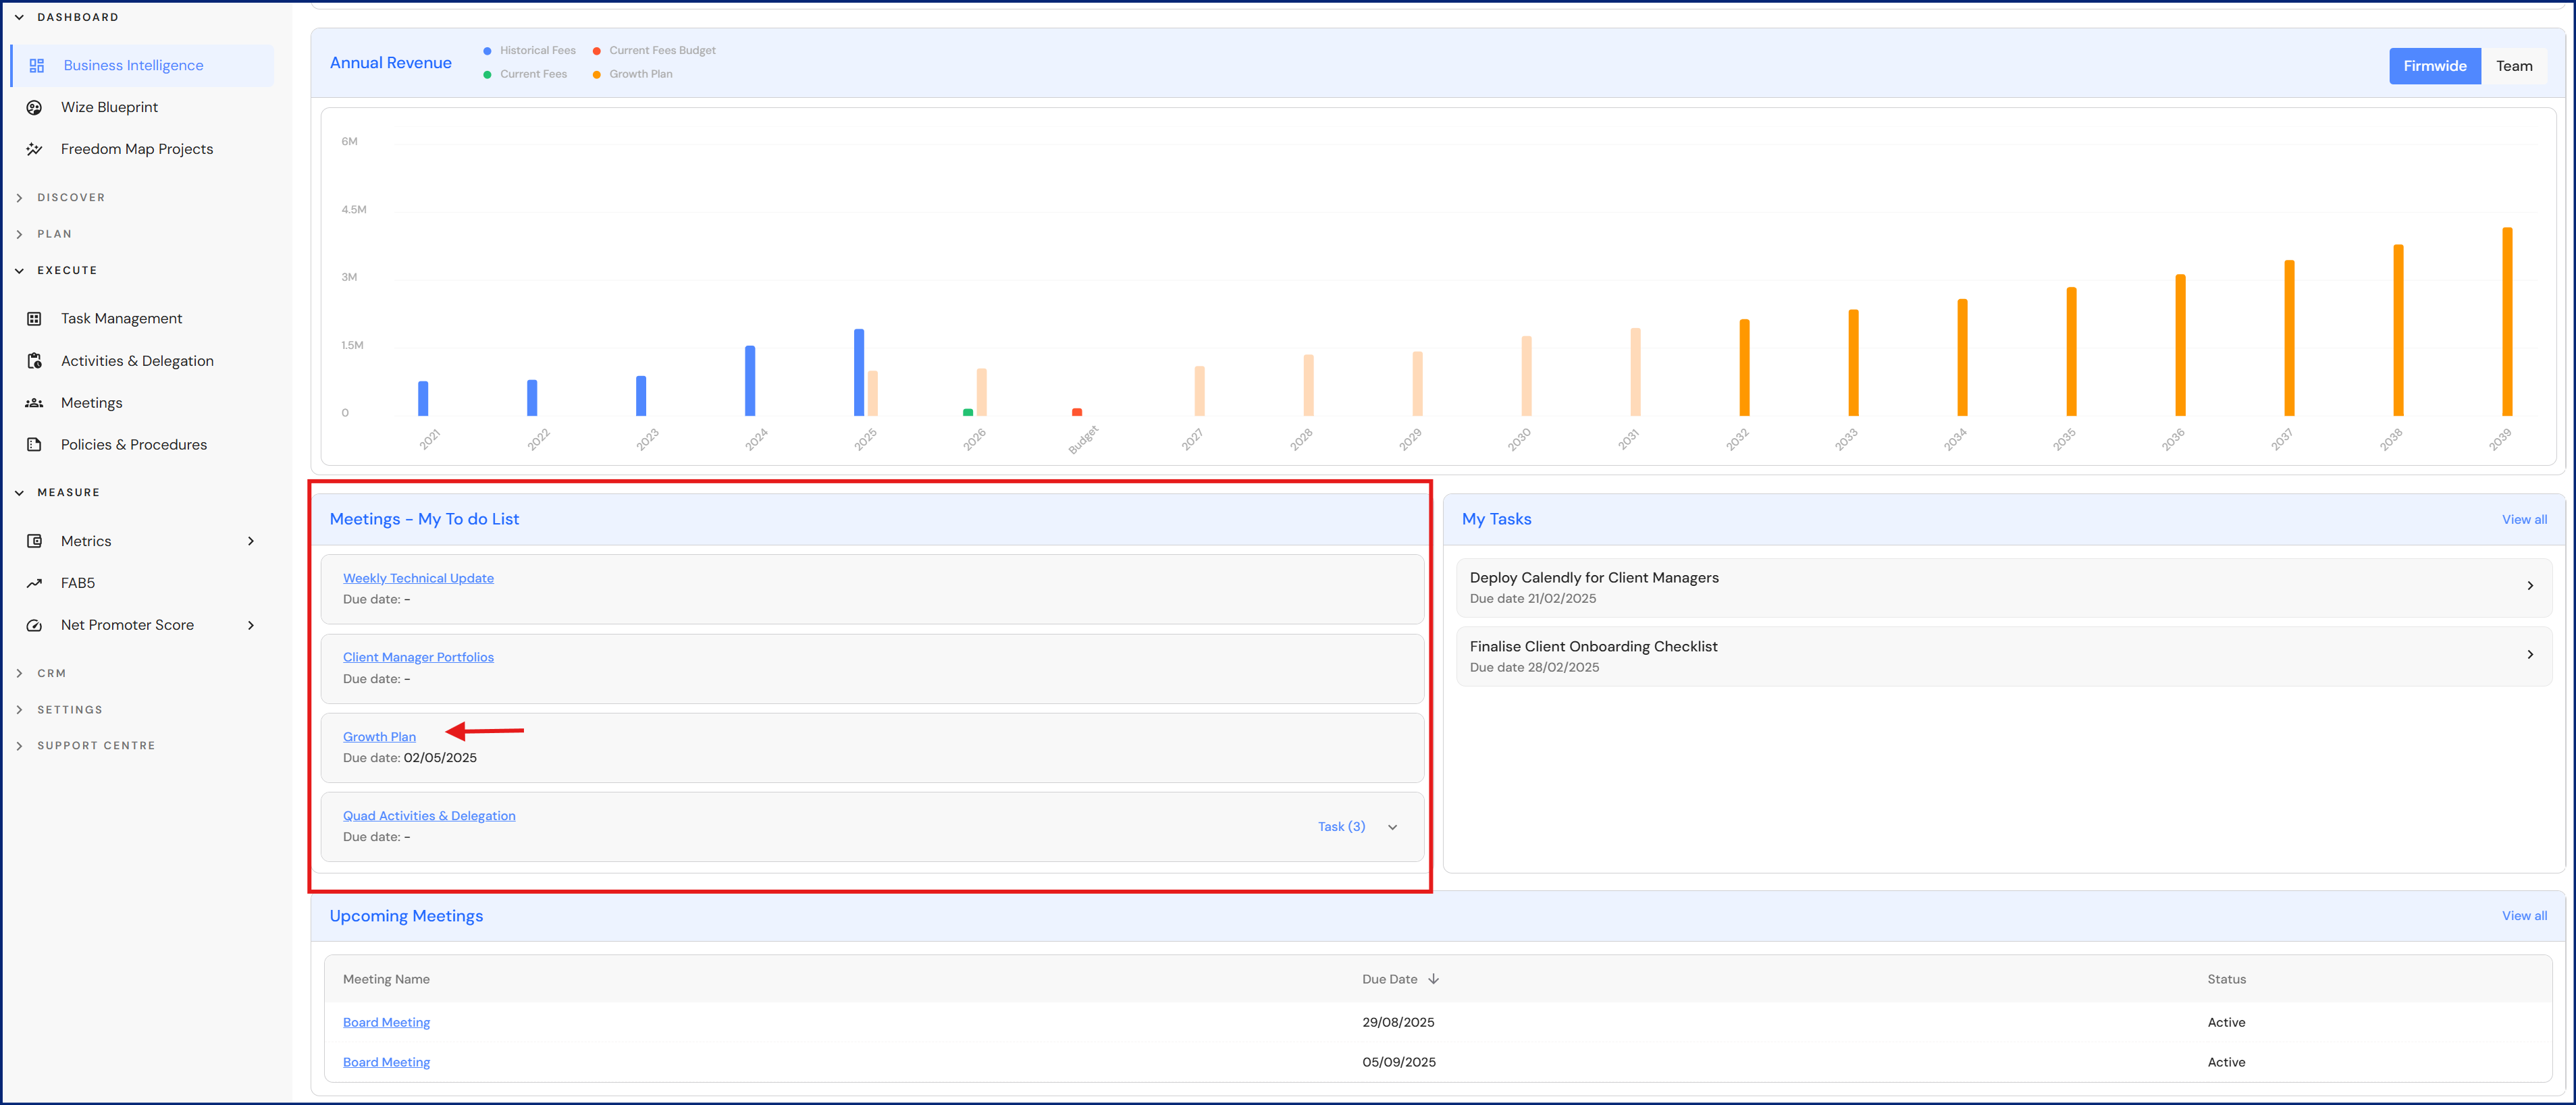Collapse the EXECUTE sidebar section
Image resolution: width=2576 pixels, height=1105 pixels.
tap(19, 271)
